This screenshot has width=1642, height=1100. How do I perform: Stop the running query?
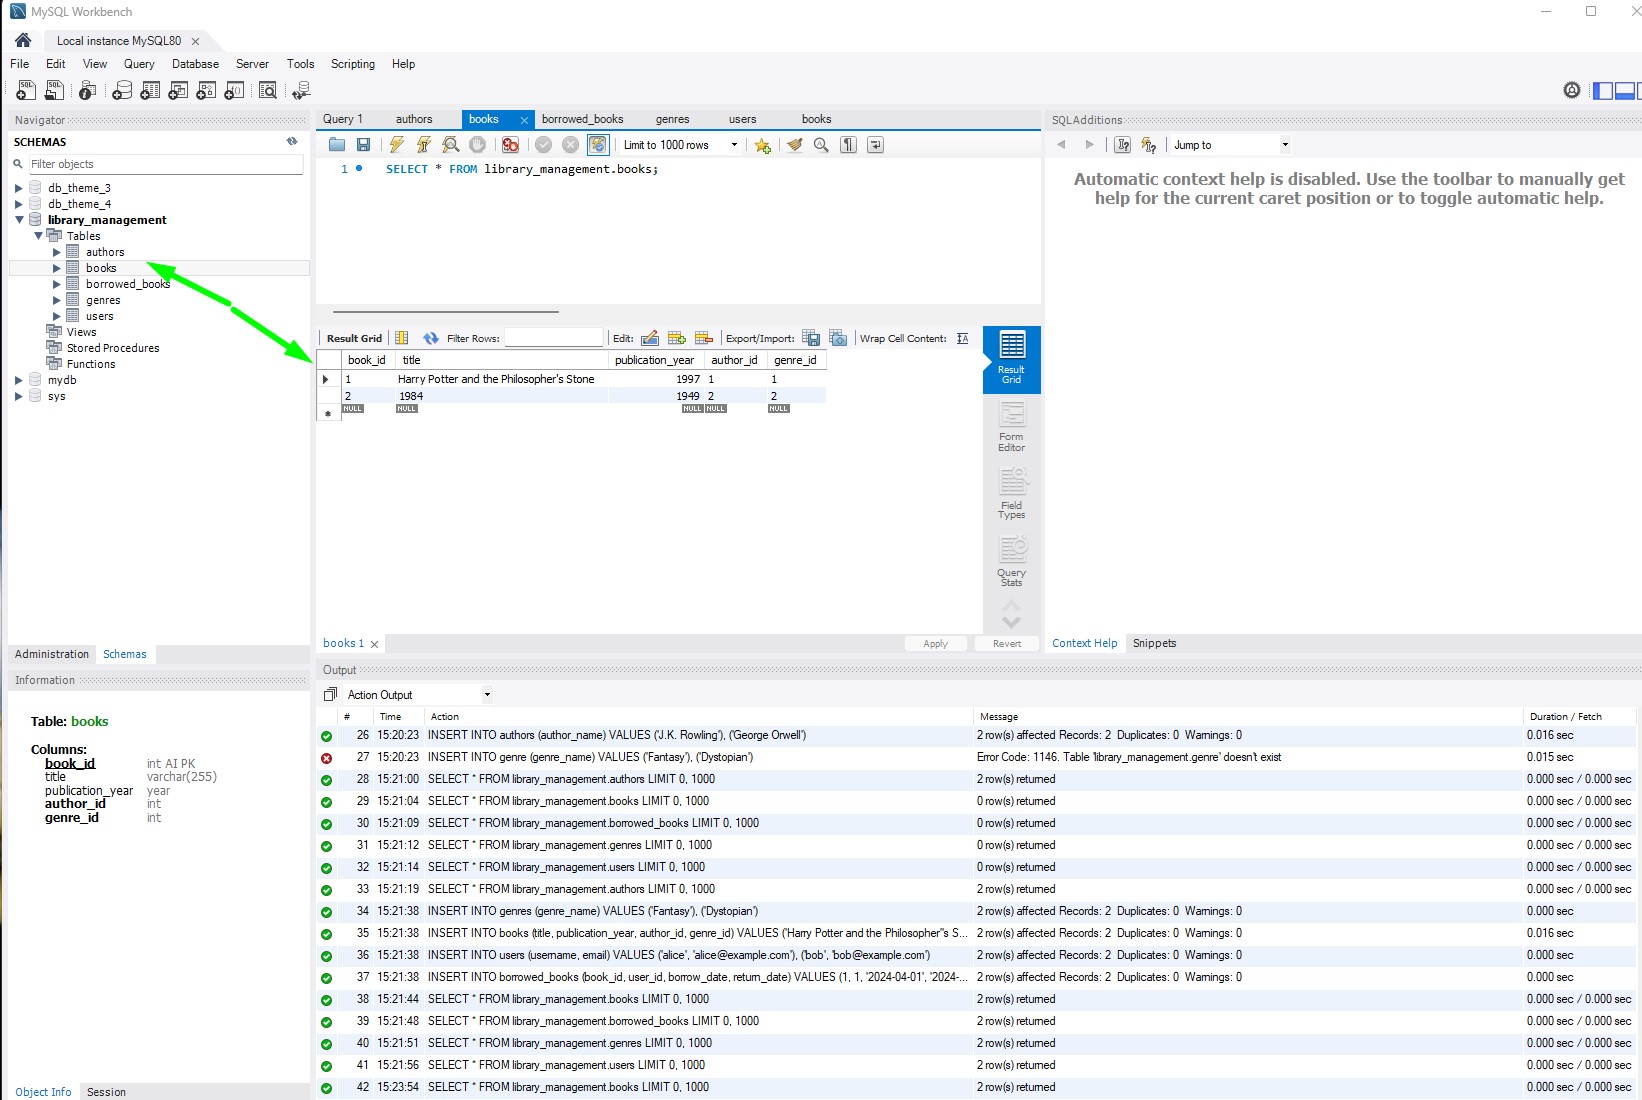[x=478, y=145]
